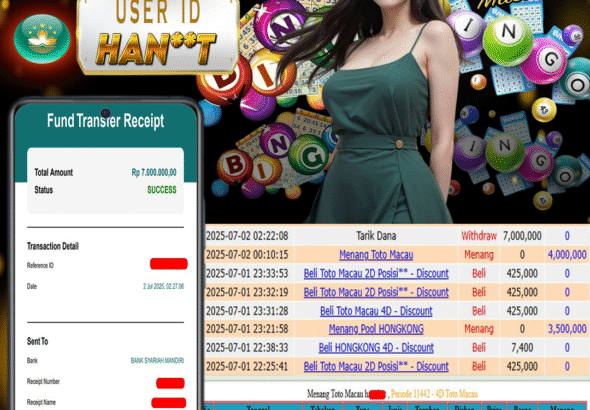
Task: Select timestamp 2025-07-01 23:21:58
Action: click(247, 329)
